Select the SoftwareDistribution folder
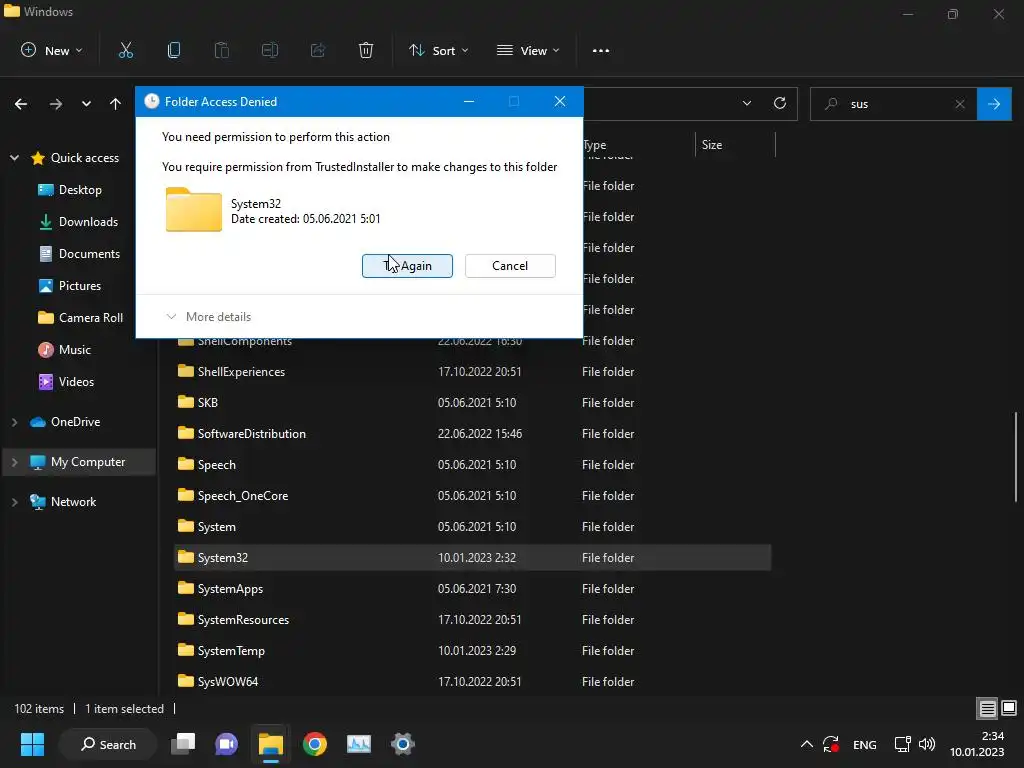Screen dimensions: 1024x768 473,434
